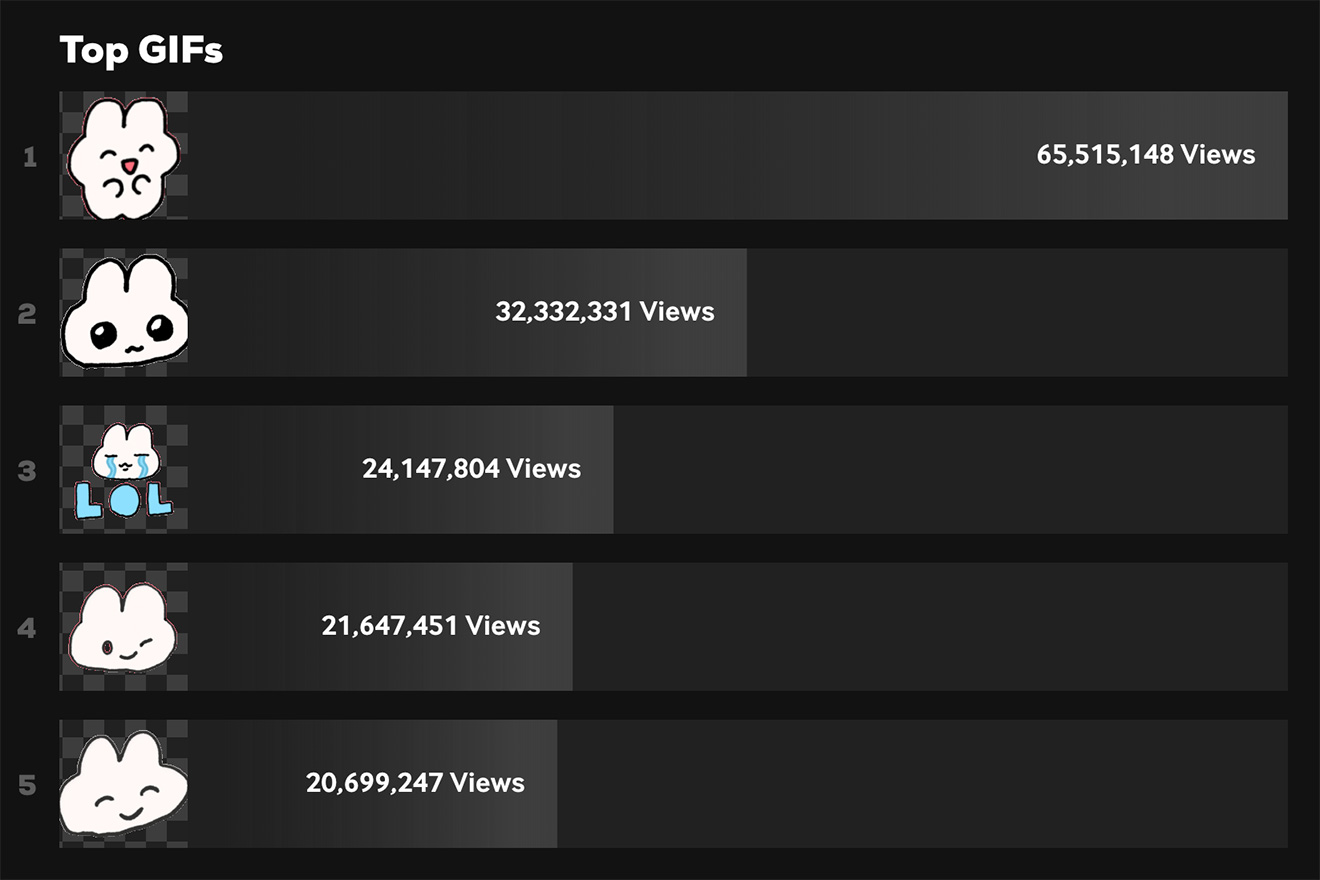The width and height of the screenshot is (1320, 880).
Task: Select rank number 3
Action: 28,471
